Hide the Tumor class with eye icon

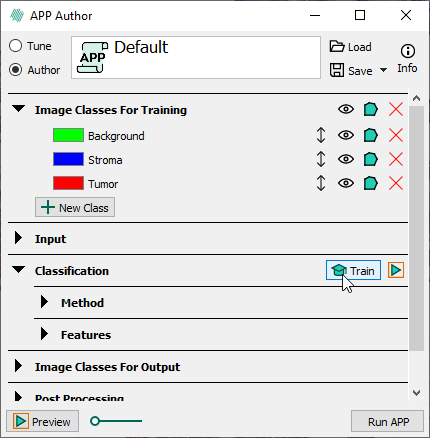(x=346, y=183)
